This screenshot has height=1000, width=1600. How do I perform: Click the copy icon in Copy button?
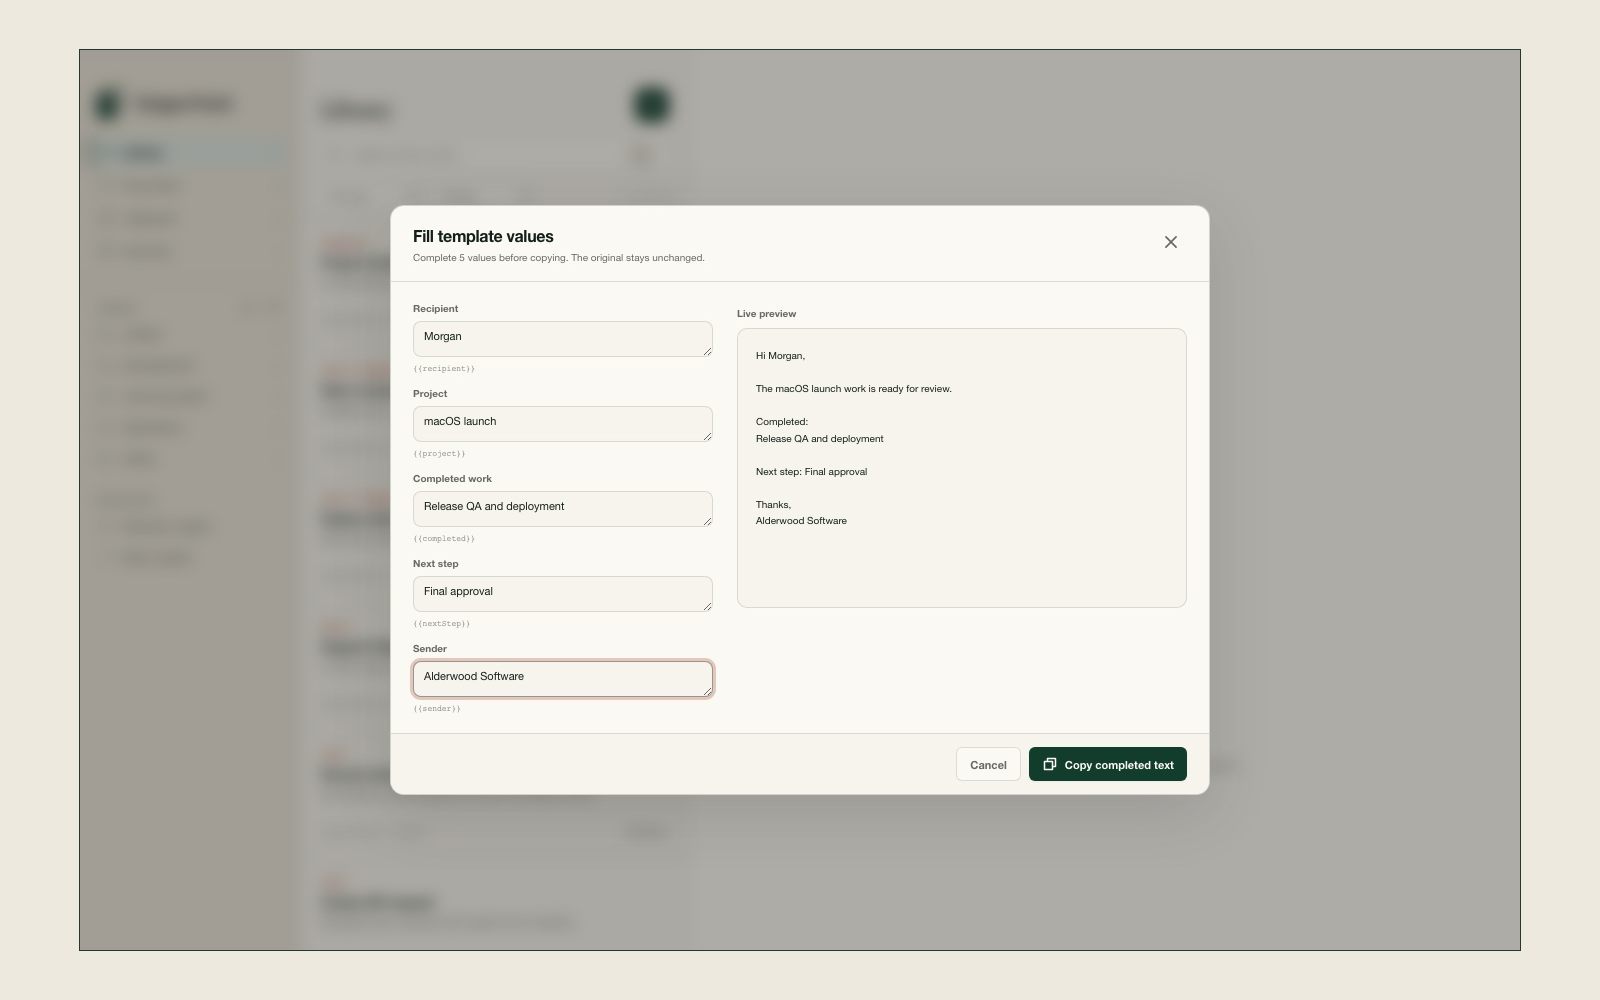(1050, 764)
